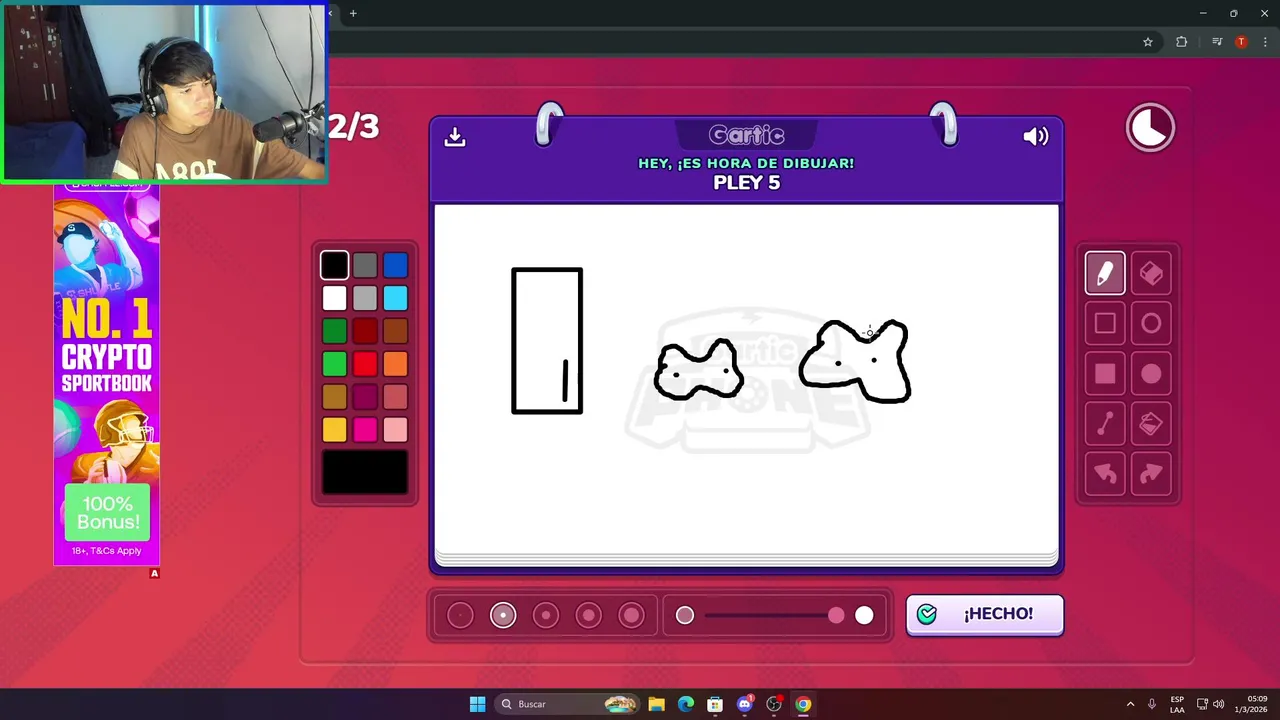Open a new browser tab
The width and height of the screenshot is (1280, 720).
pyautogui.click(x=353, y=13)
